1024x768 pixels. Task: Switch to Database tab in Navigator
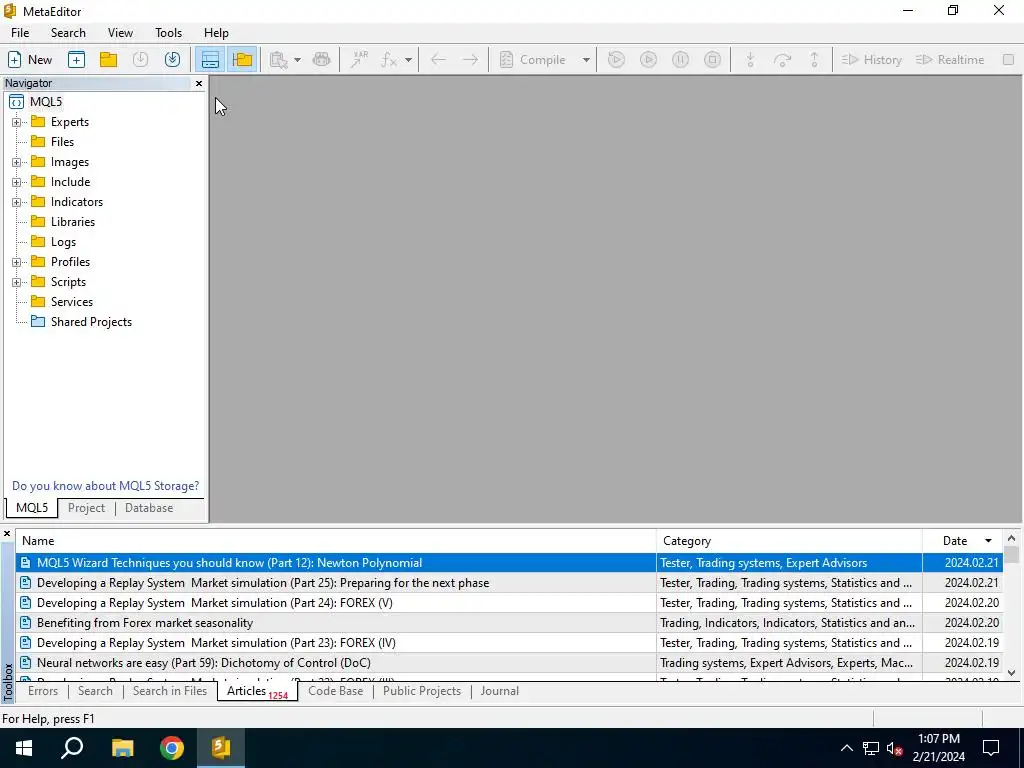149,508
